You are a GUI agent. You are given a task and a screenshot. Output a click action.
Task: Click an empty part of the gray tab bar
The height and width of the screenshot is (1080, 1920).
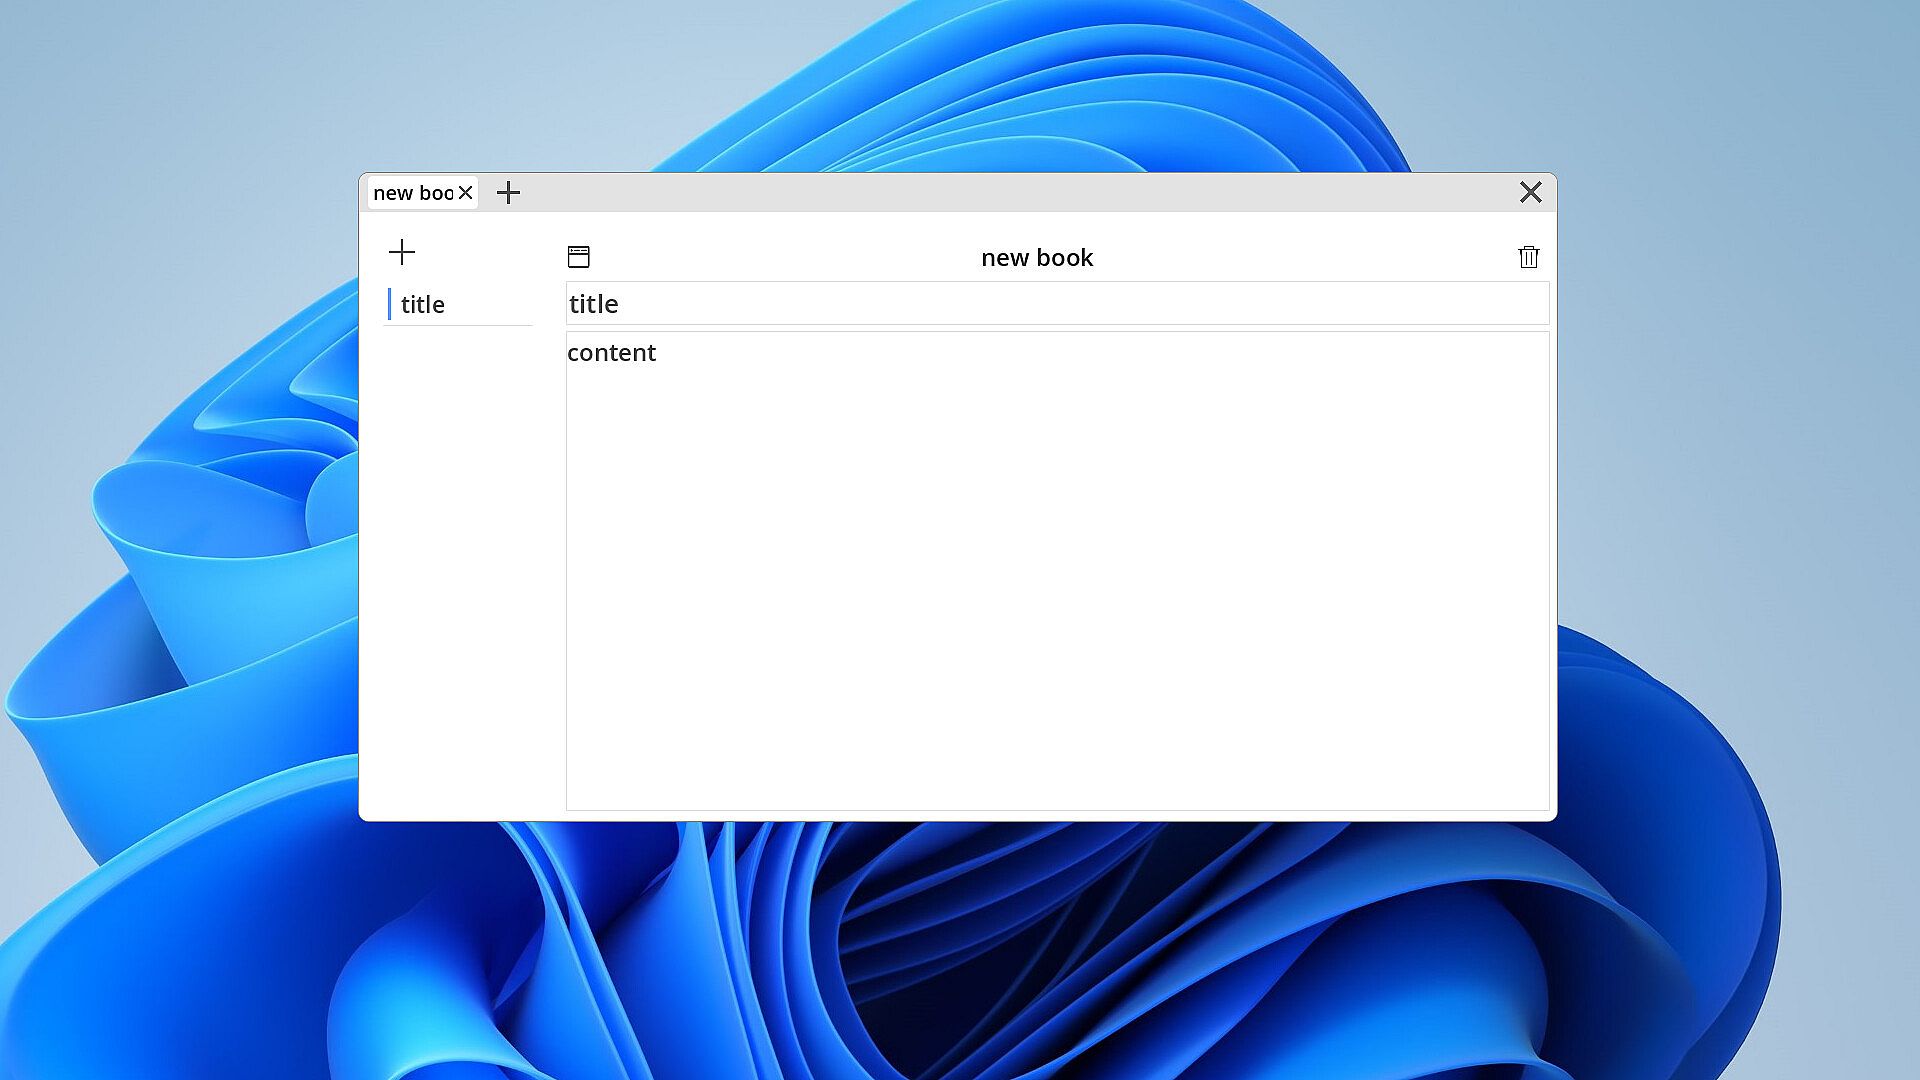(x=1000, y=192)
